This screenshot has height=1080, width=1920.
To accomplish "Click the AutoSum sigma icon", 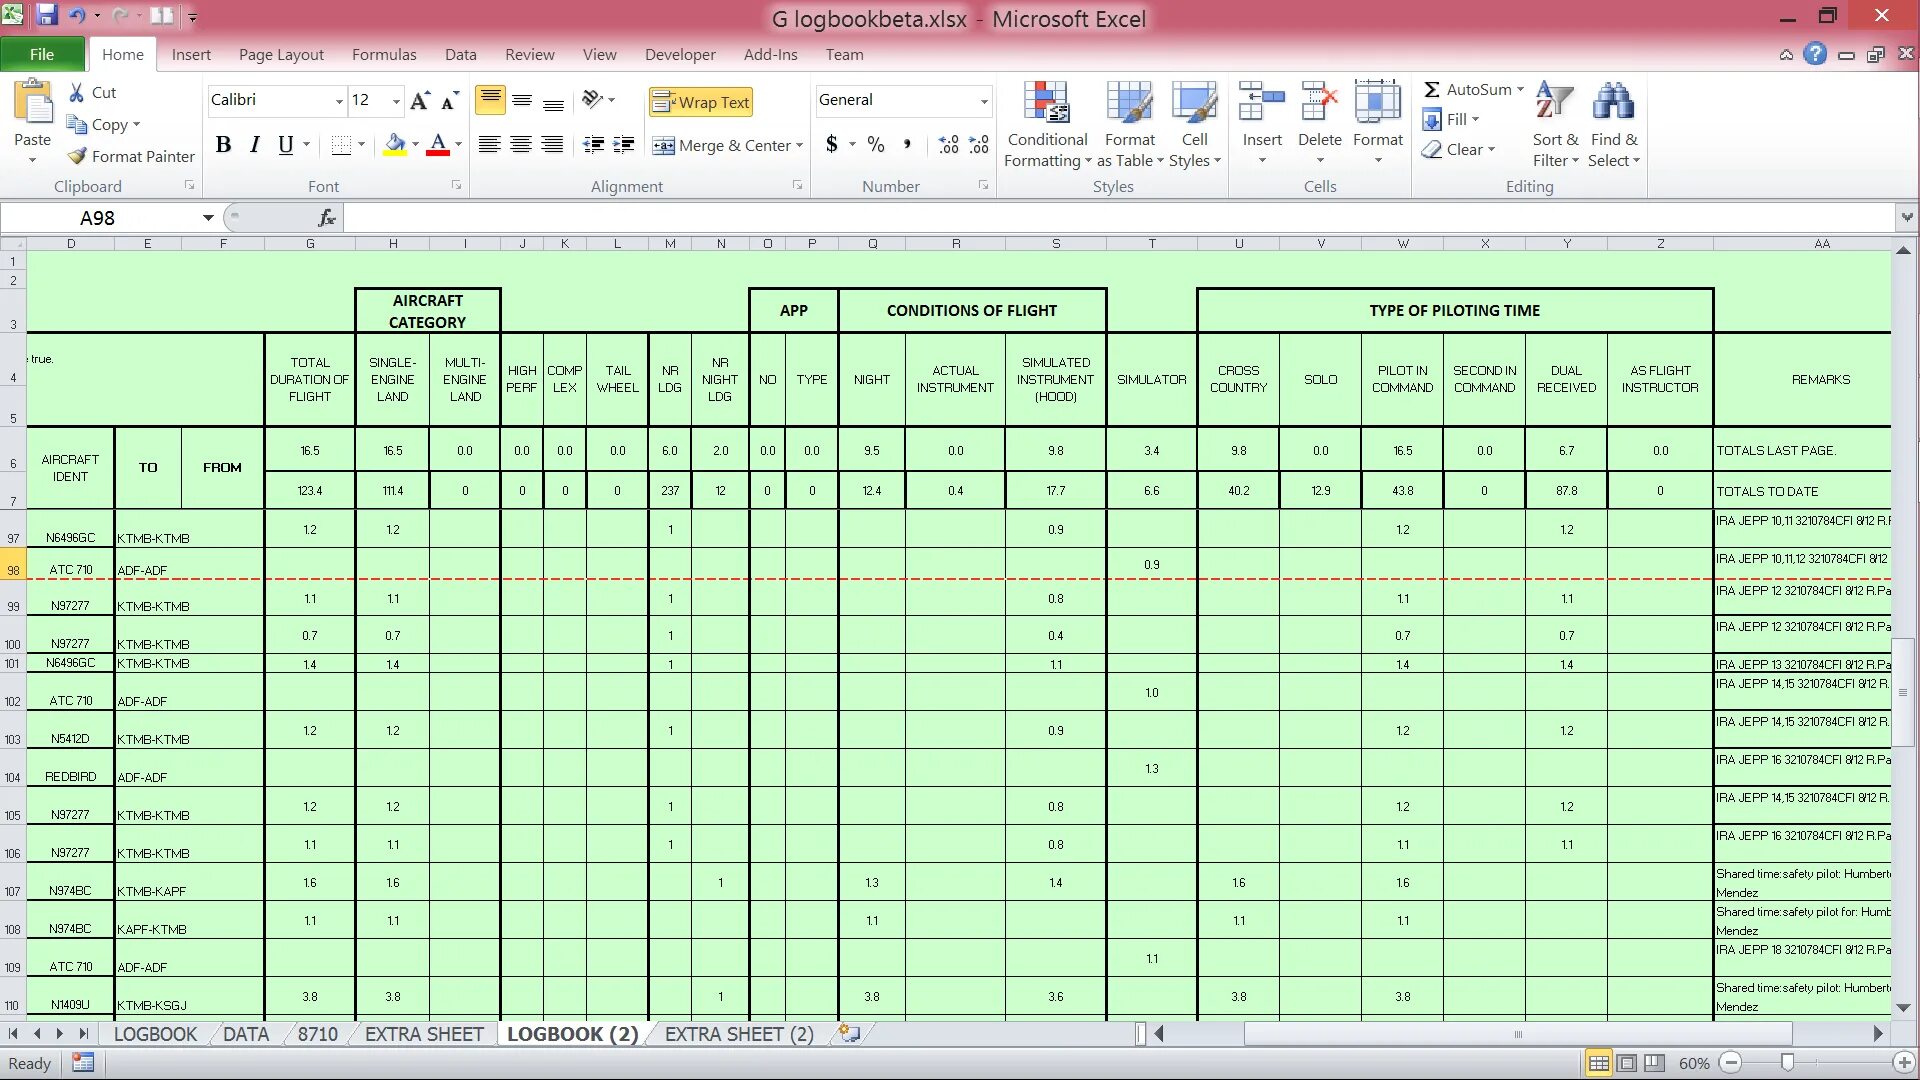I will pyautogui.click(x=1432, y=89).
